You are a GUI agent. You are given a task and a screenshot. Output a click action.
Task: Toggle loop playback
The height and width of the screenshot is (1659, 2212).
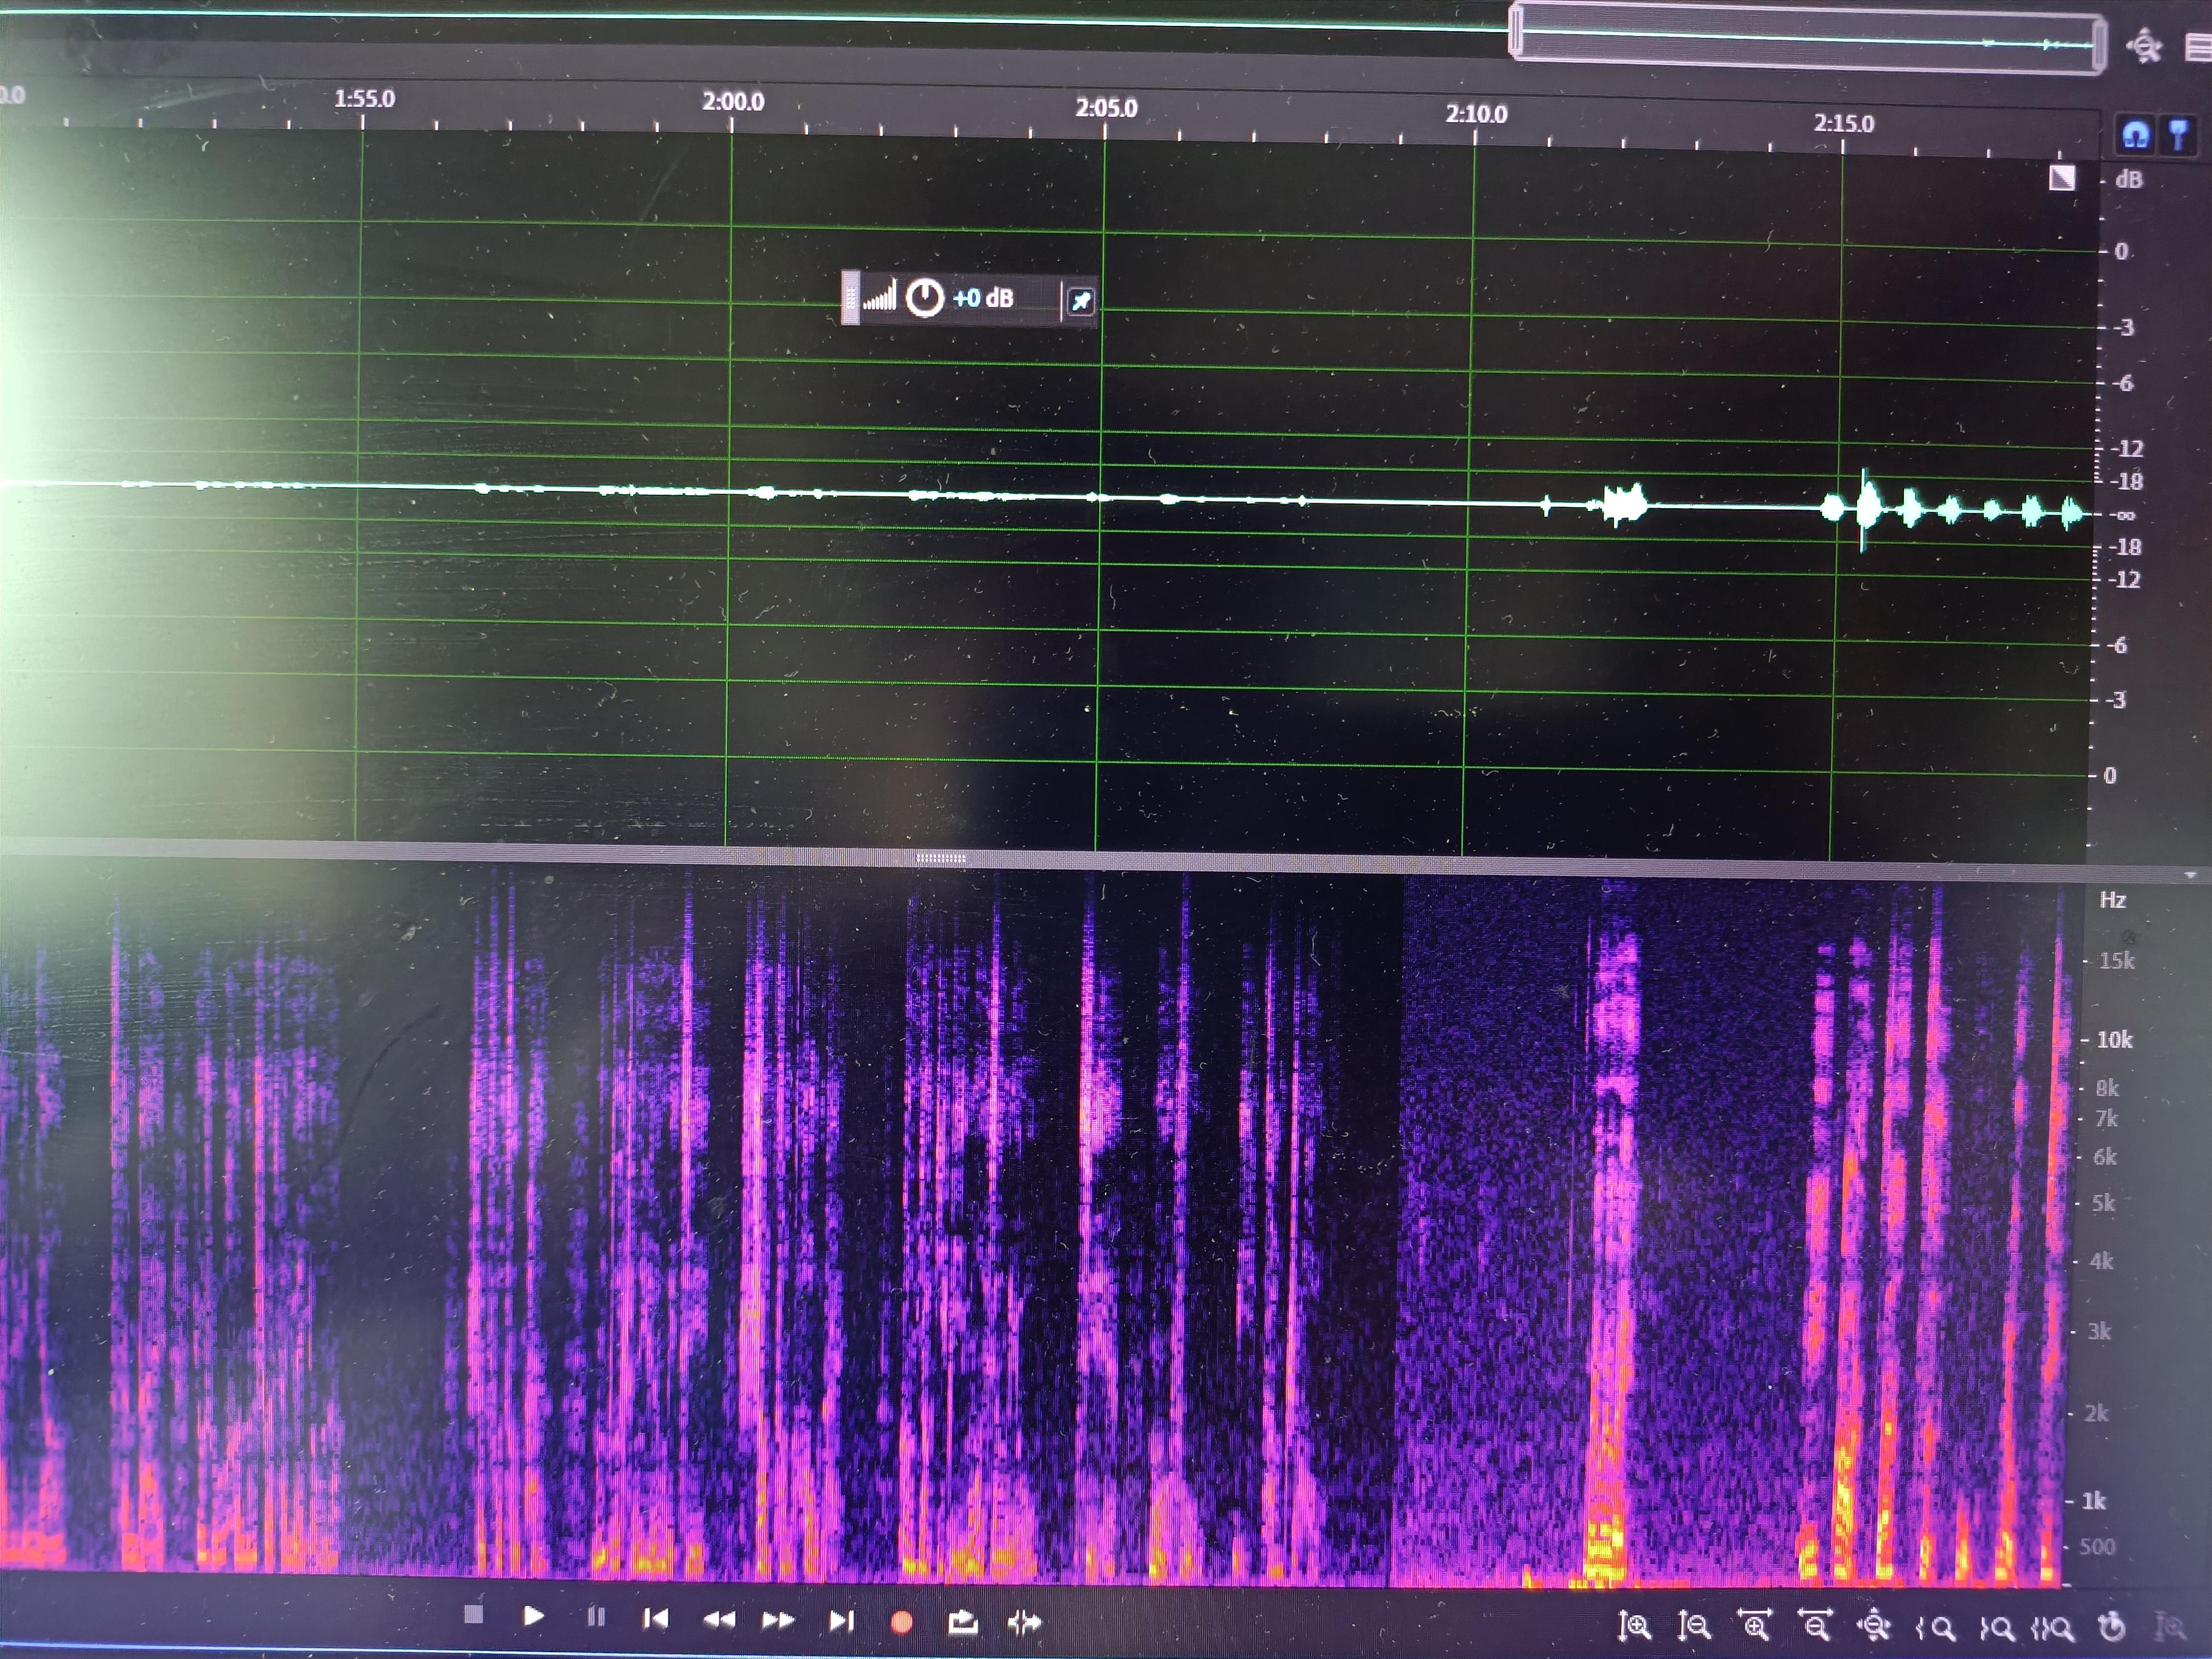tap(962, 1622)
